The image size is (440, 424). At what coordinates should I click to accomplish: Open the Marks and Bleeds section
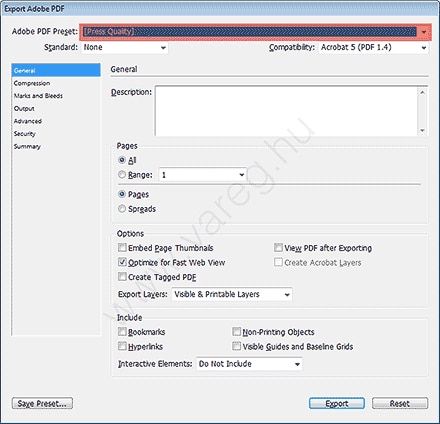38,96
